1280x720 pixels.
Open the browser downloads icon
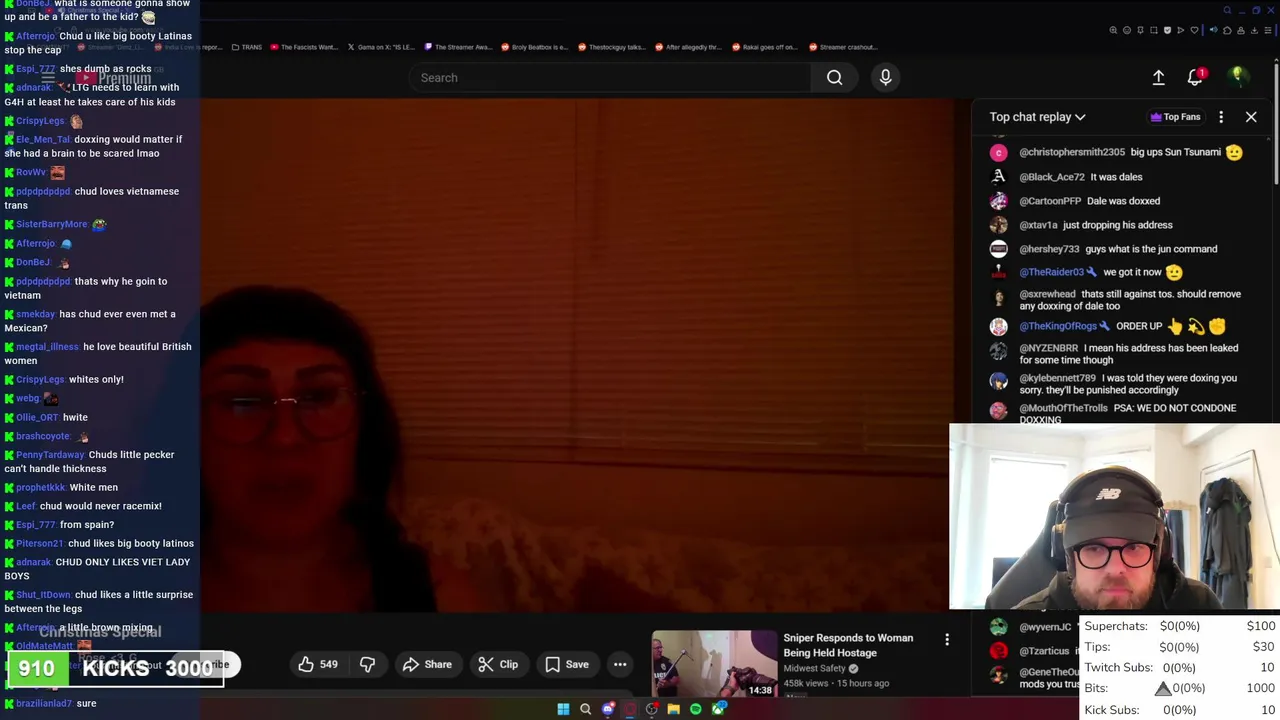click(x=1254, y=30)
